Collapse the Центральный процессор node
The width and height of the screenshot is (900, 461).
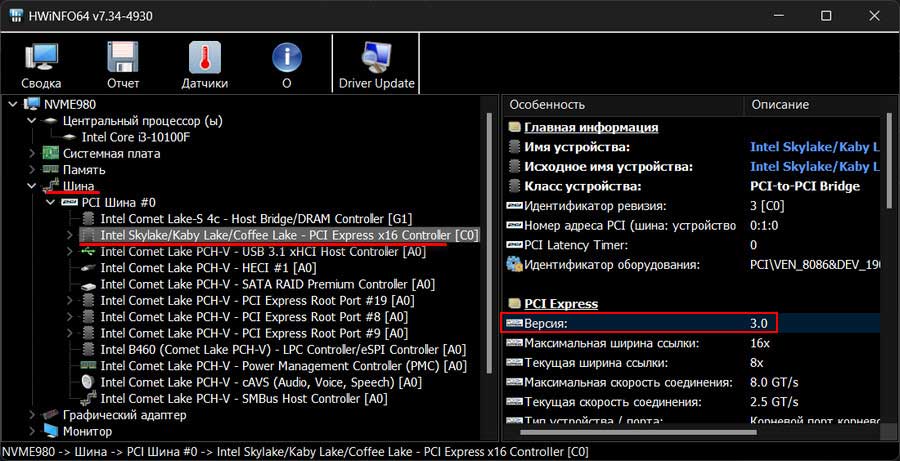coord(32,121)
